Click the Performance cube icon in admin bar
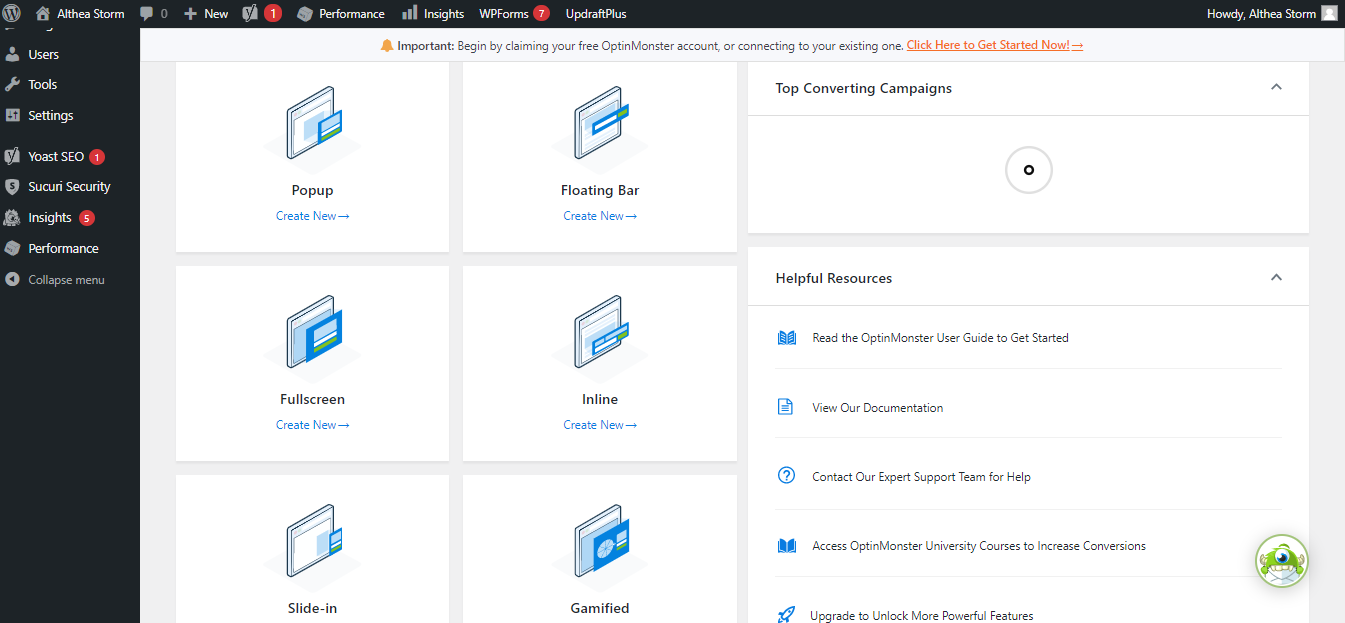1345x623 pixels. (305, 14)
